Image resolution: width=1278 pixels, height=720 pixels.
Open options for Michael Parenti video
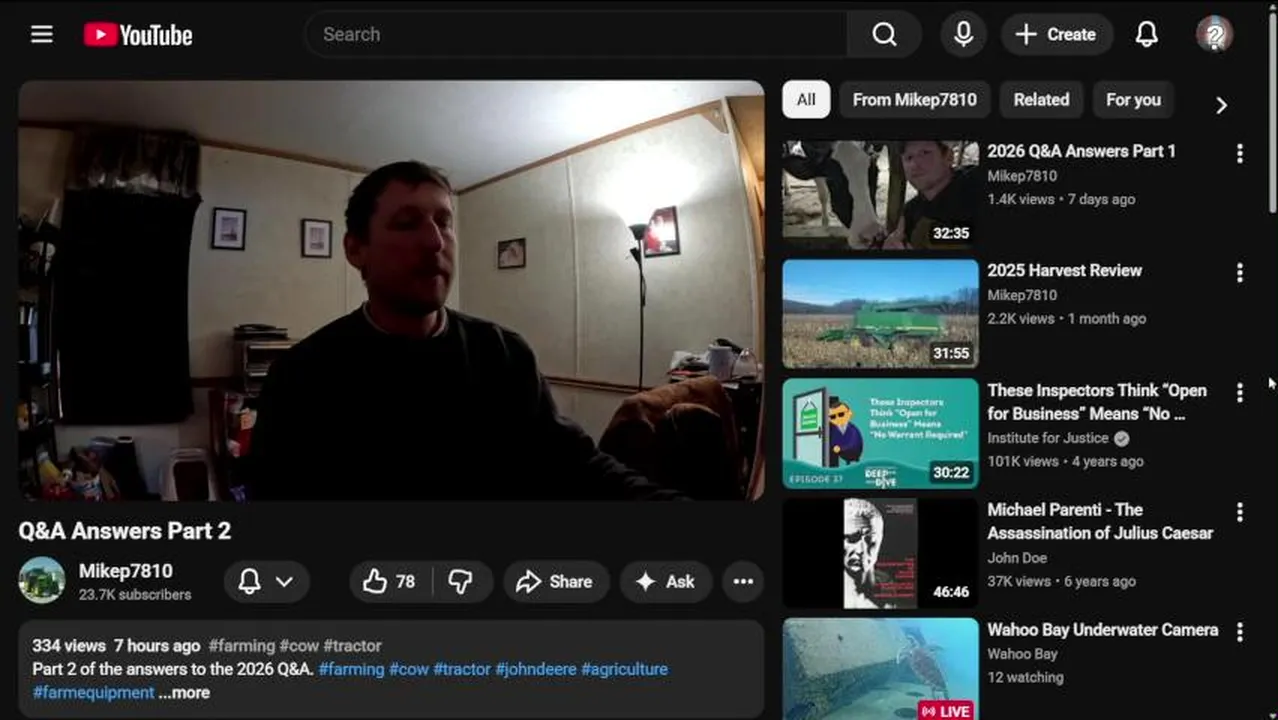click(1240, 512)
